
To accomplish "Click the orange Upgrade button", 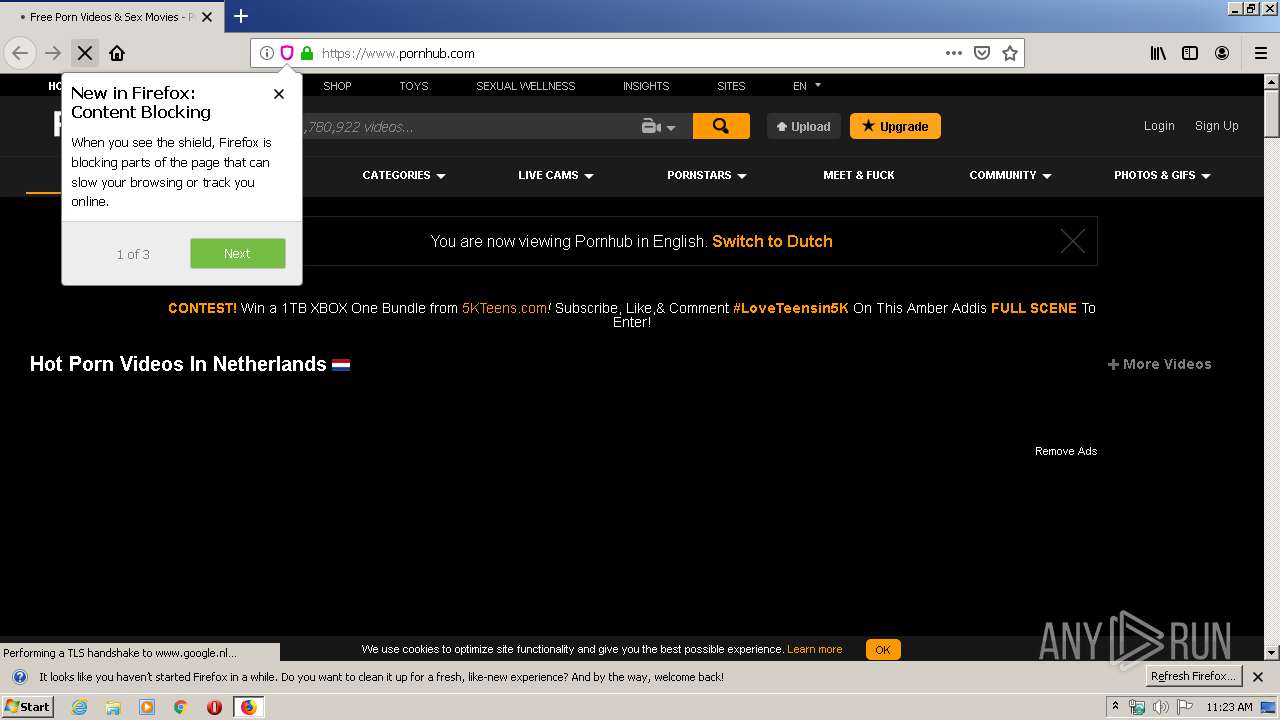I will (895, 126).
